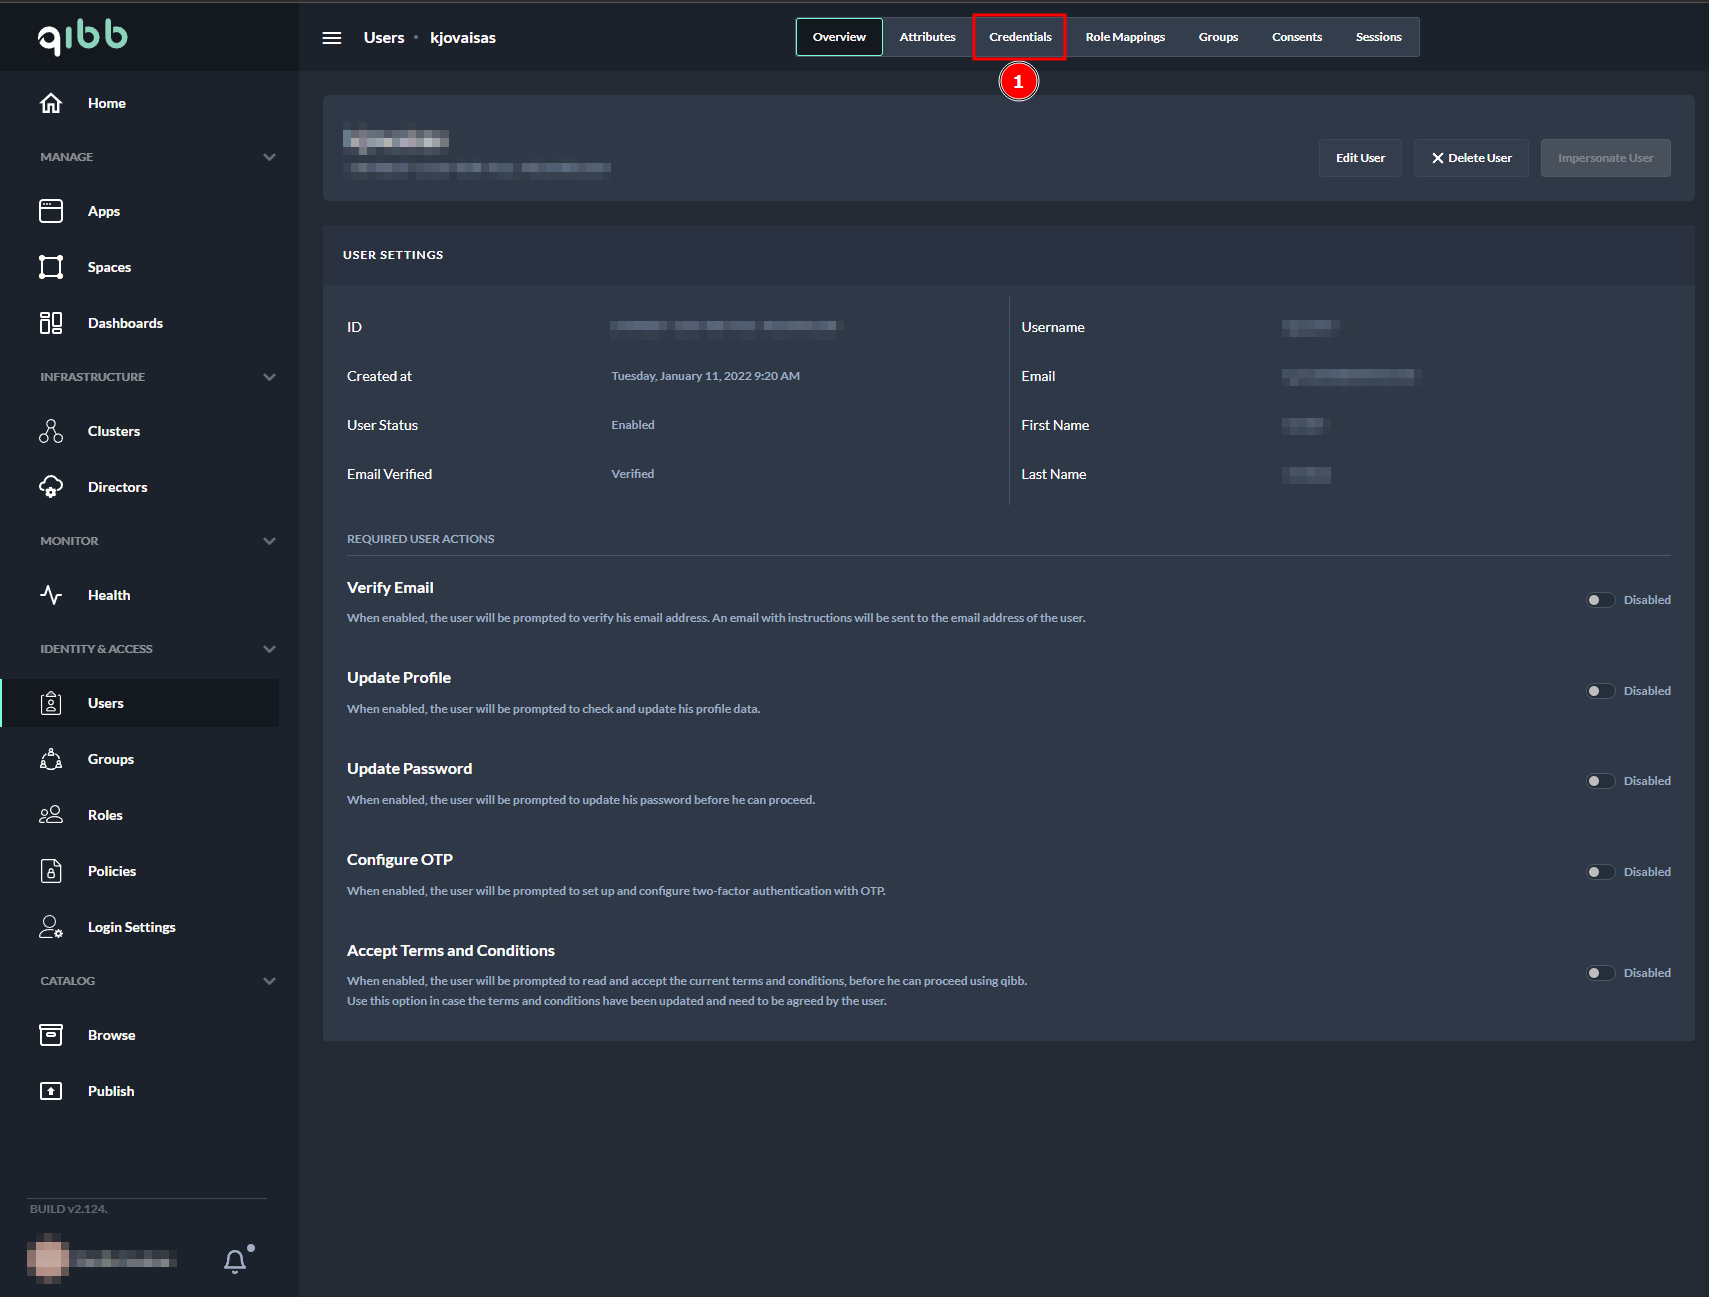Click the Directors cloud icon
Image resolution: width=1709 pixels, height=1297 pixels.
click(x=51, y=487)
